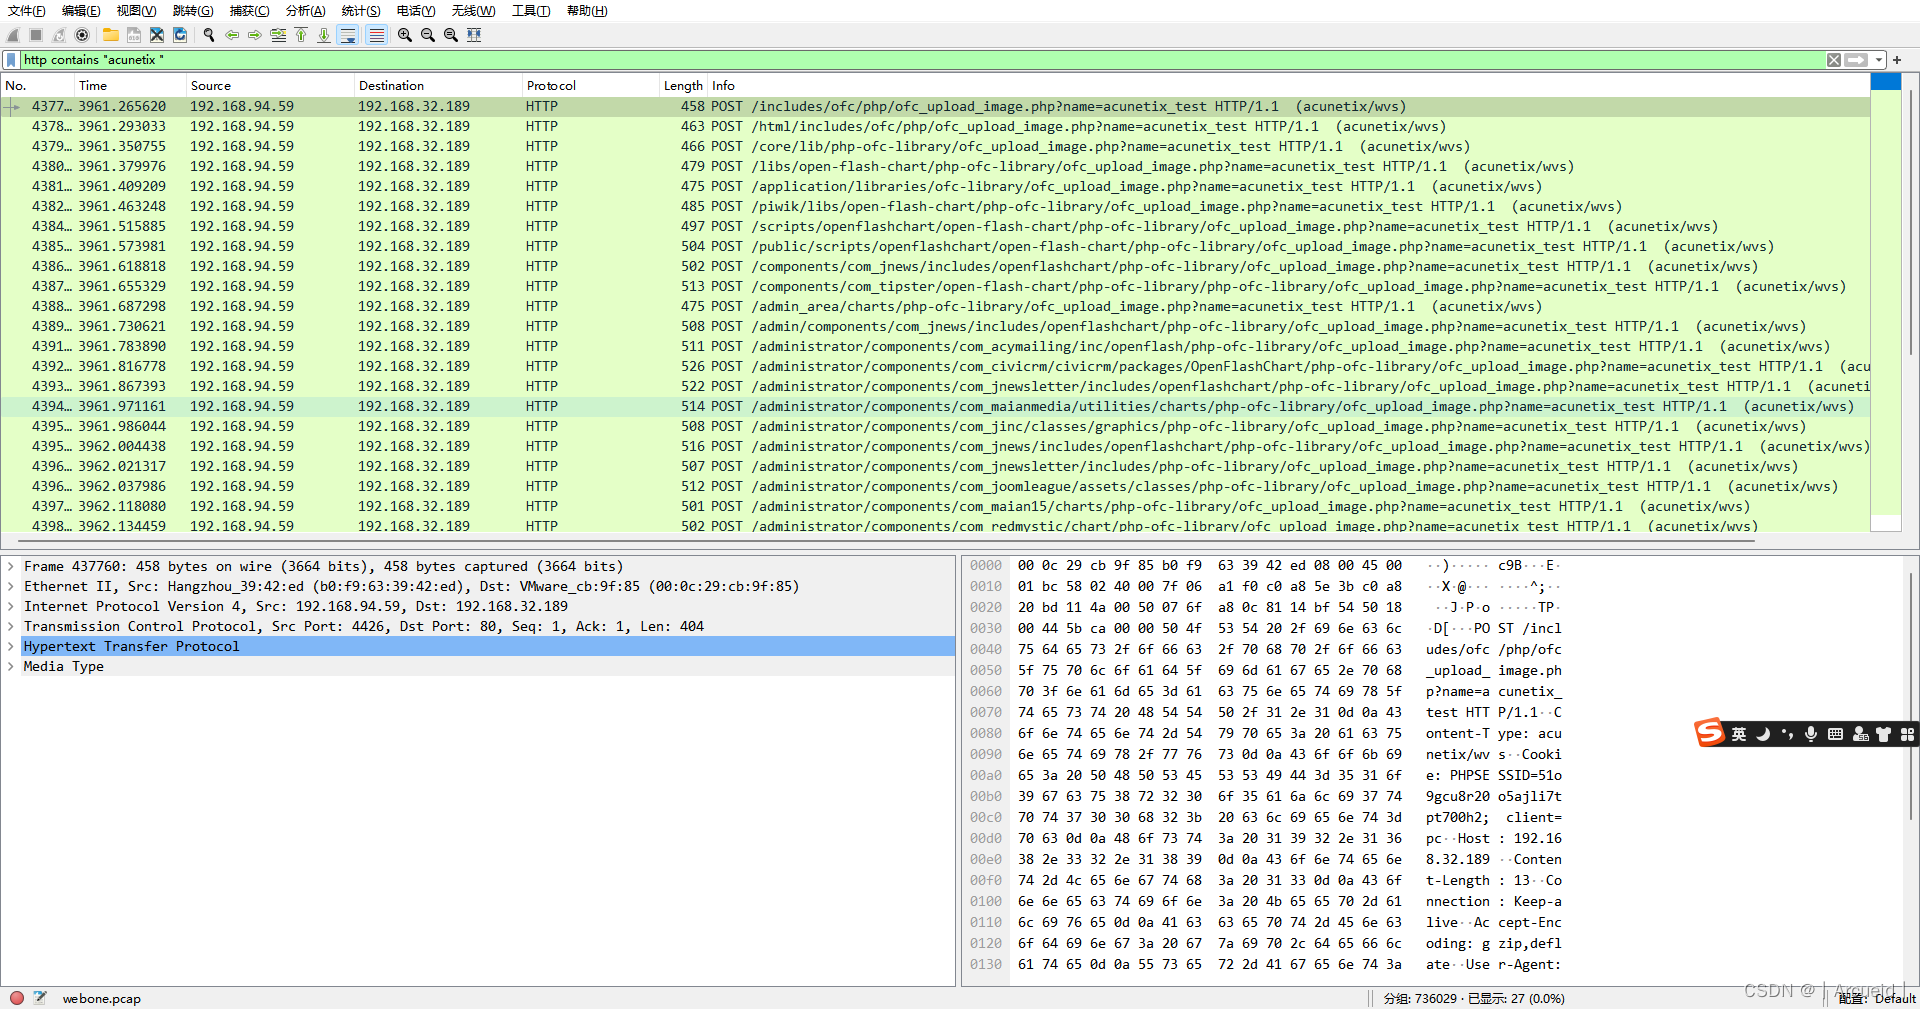The width and height of the screenshot is (1920, 1009).
Task: Expand Transmission Control Protocol node
Action: [11, 627]
